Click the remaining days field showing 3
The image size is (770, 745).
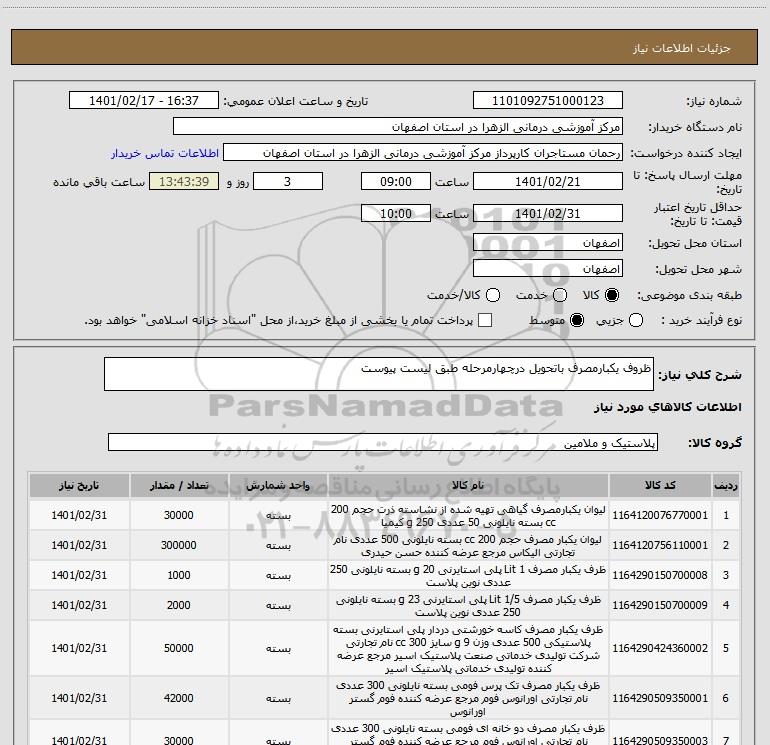point(288,182)
